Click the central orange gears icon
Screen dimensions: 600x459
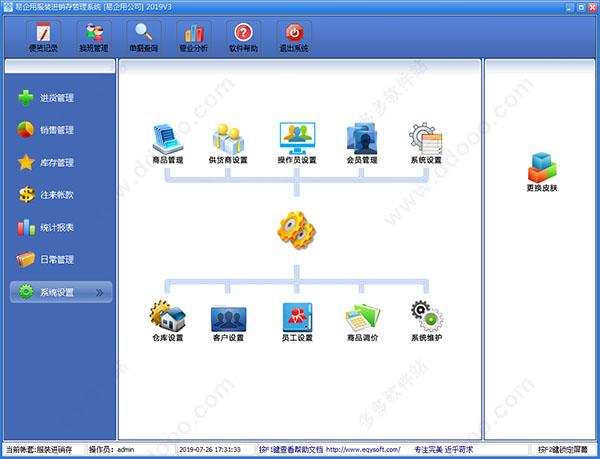coord(296,230)
